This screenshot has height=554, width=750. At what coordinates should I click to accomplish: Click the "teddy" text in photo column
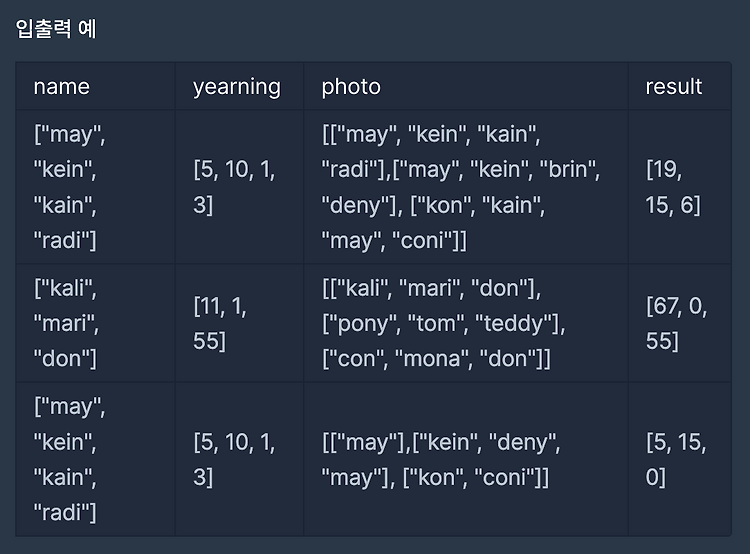point(517,324)
